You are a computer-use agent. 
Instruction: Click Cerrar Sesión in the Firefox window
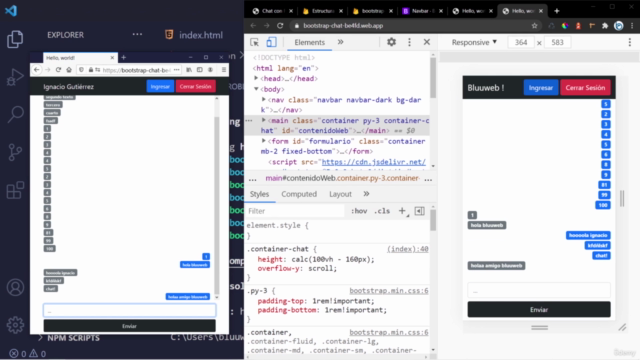(195, 87)
